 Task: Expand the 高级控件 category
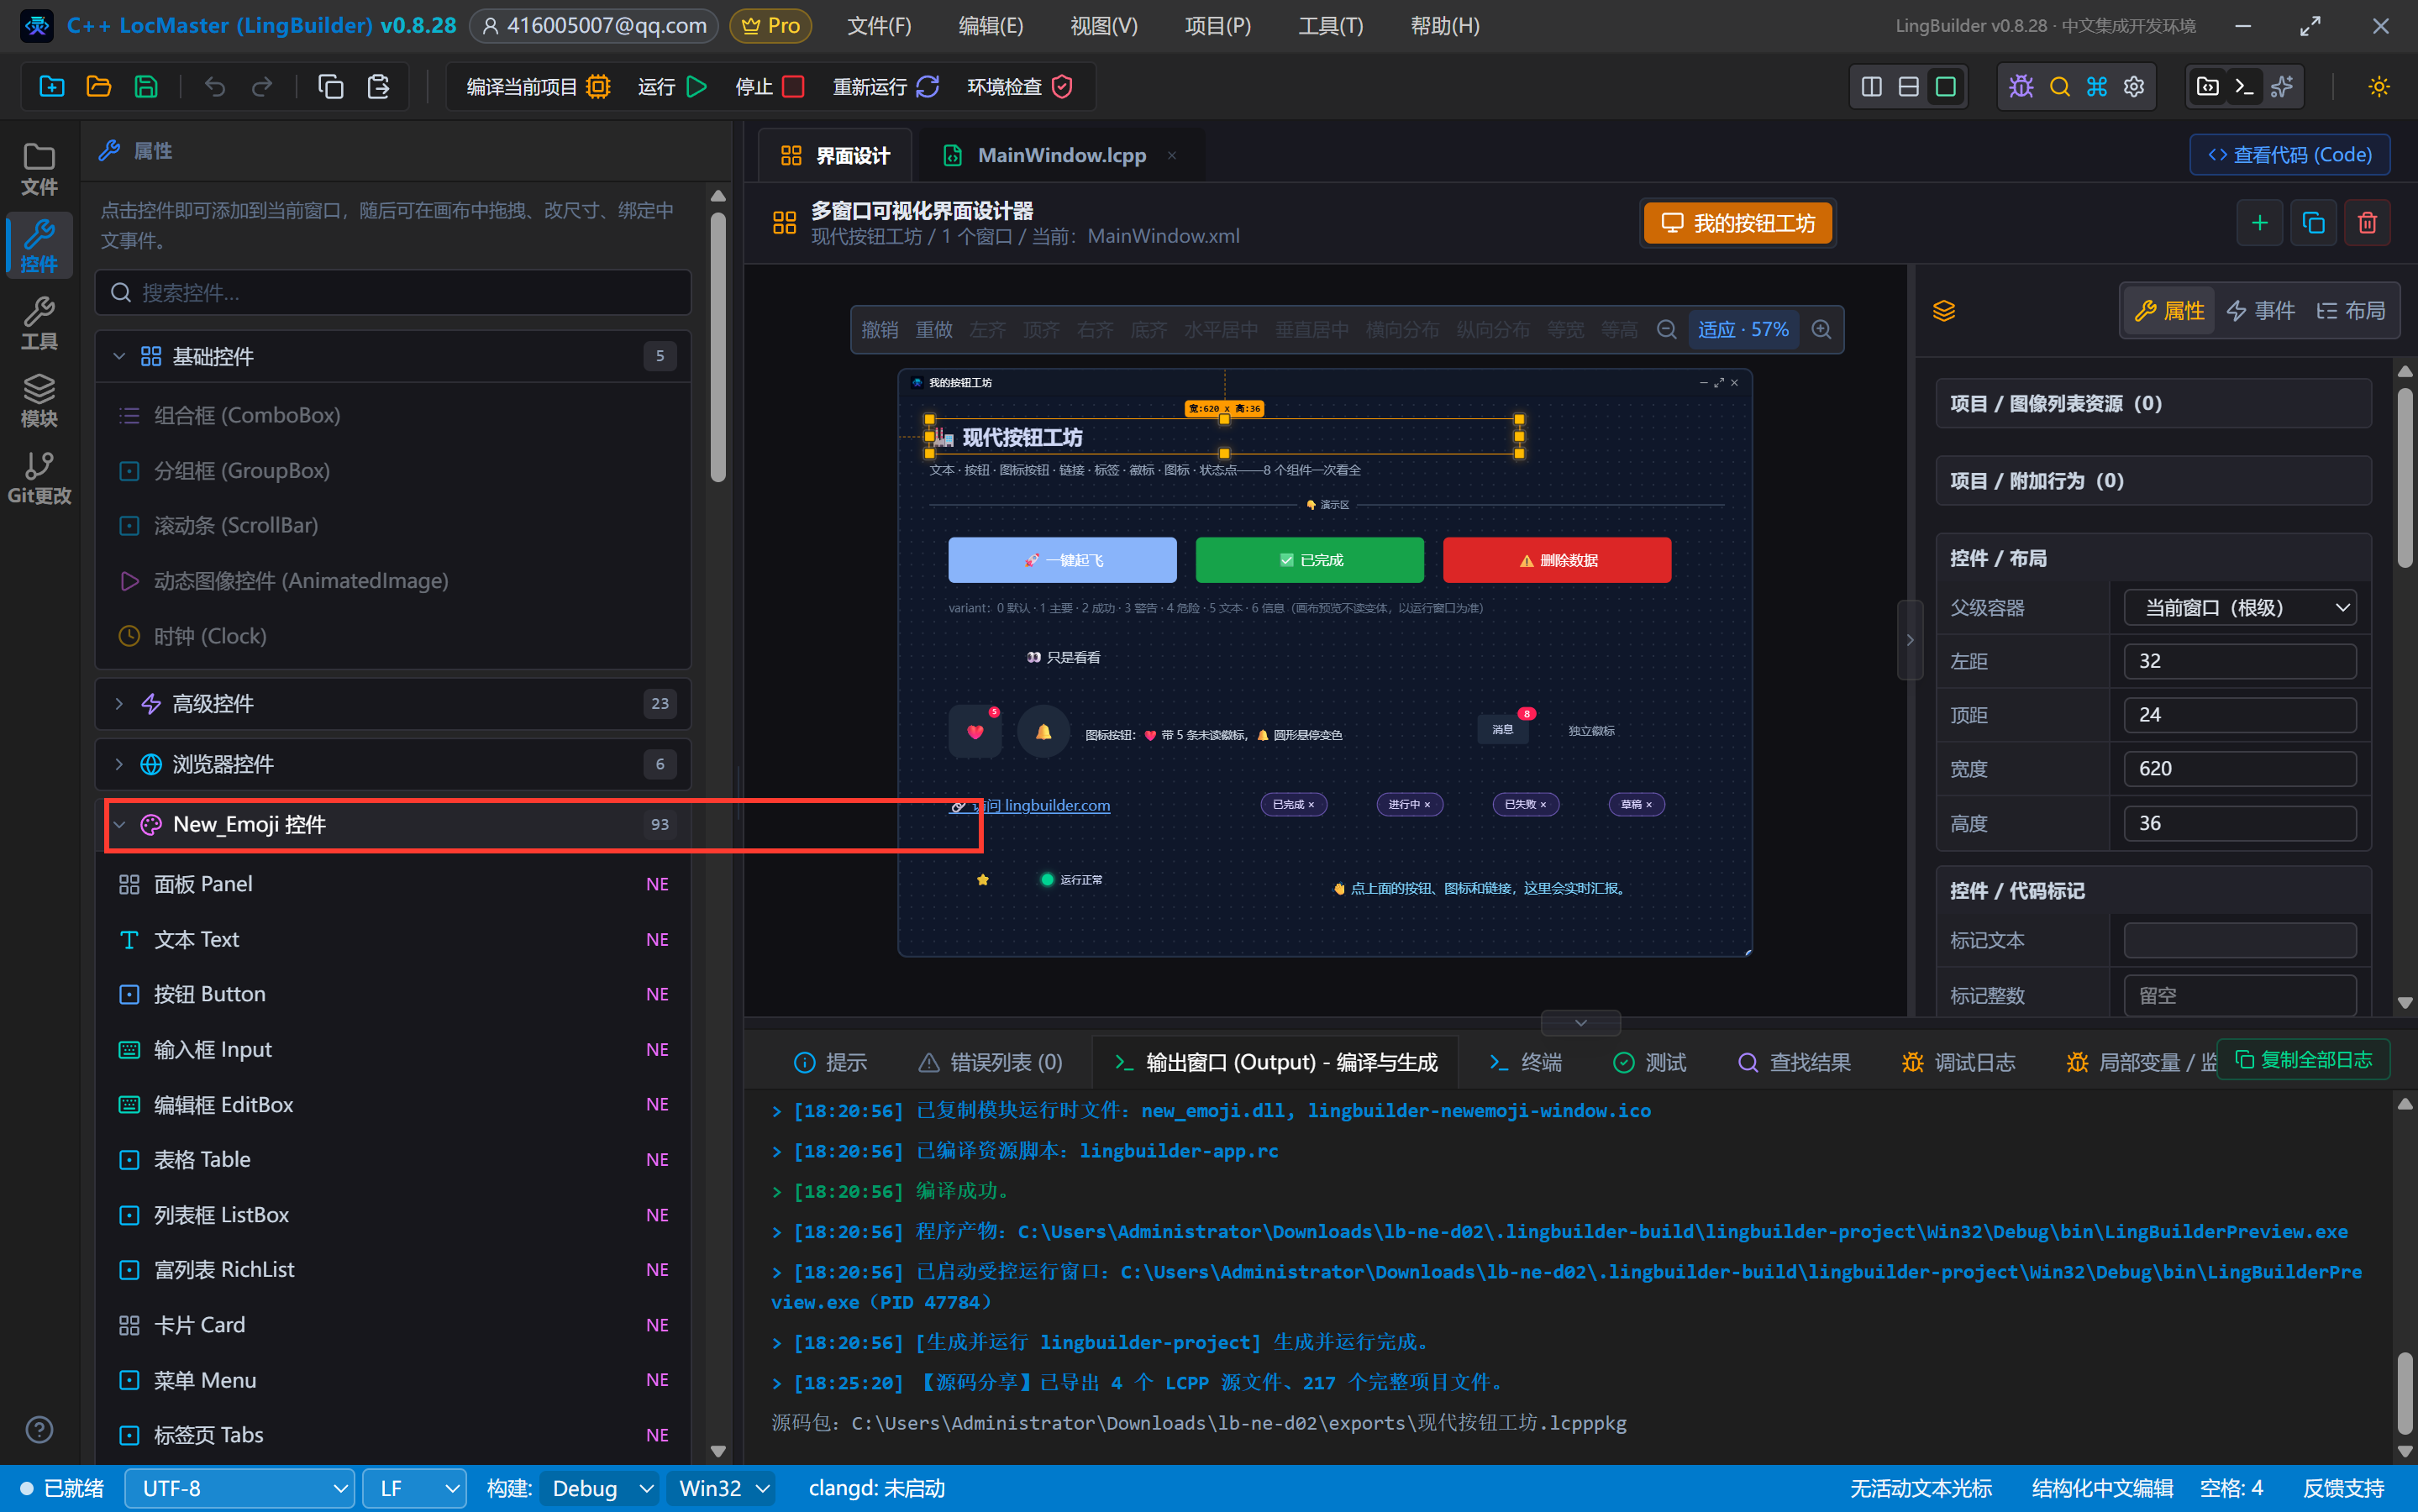[392, 704]
